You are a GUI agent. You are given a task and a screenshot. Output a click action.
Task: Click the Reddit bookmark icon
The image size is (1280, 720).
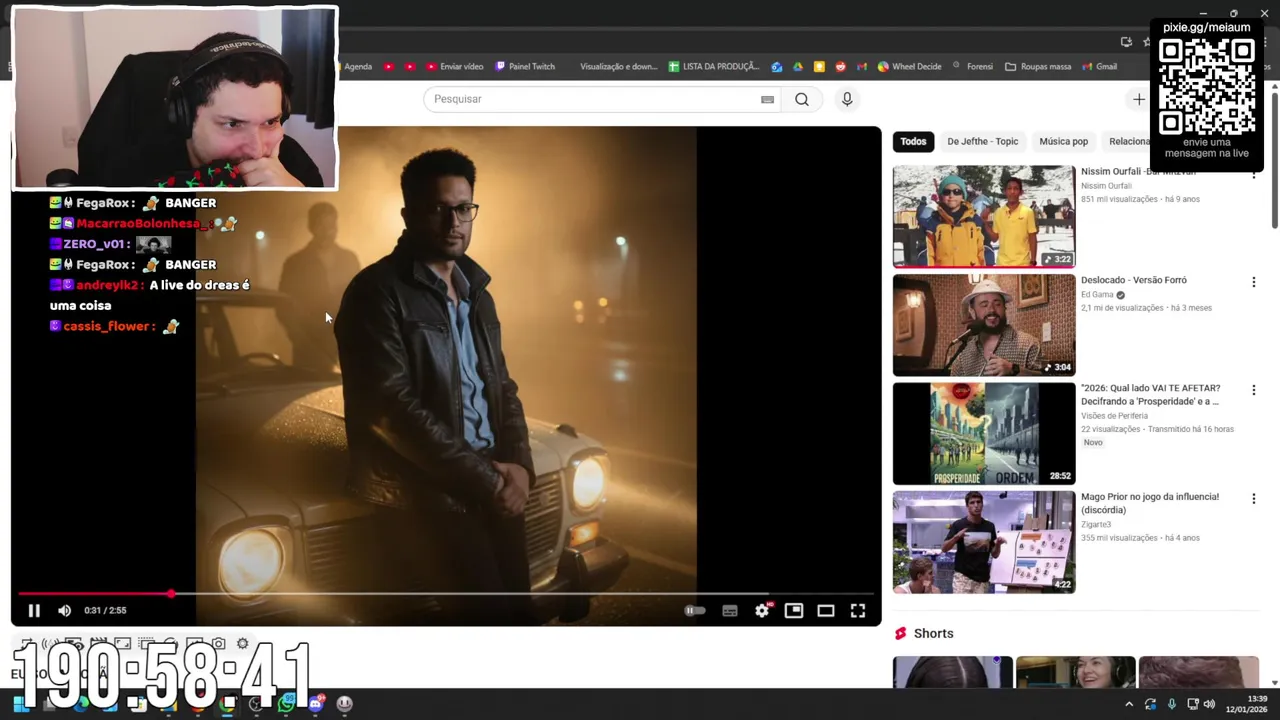click(840, 67)
